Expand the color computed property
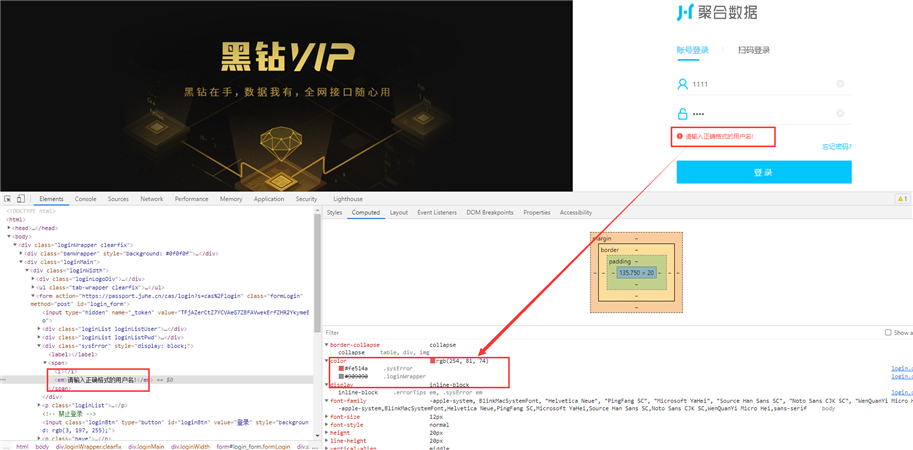This screenshot has width=913, height=450. 326,361
